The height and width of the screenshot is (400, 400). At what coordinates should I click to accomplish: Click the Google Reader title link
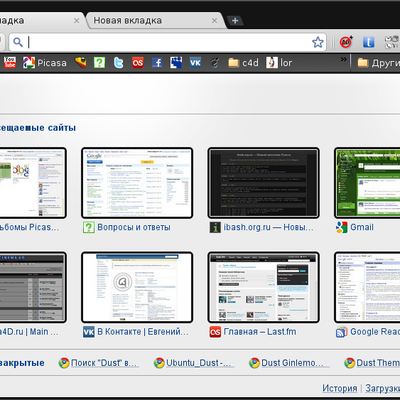point(375,332)
